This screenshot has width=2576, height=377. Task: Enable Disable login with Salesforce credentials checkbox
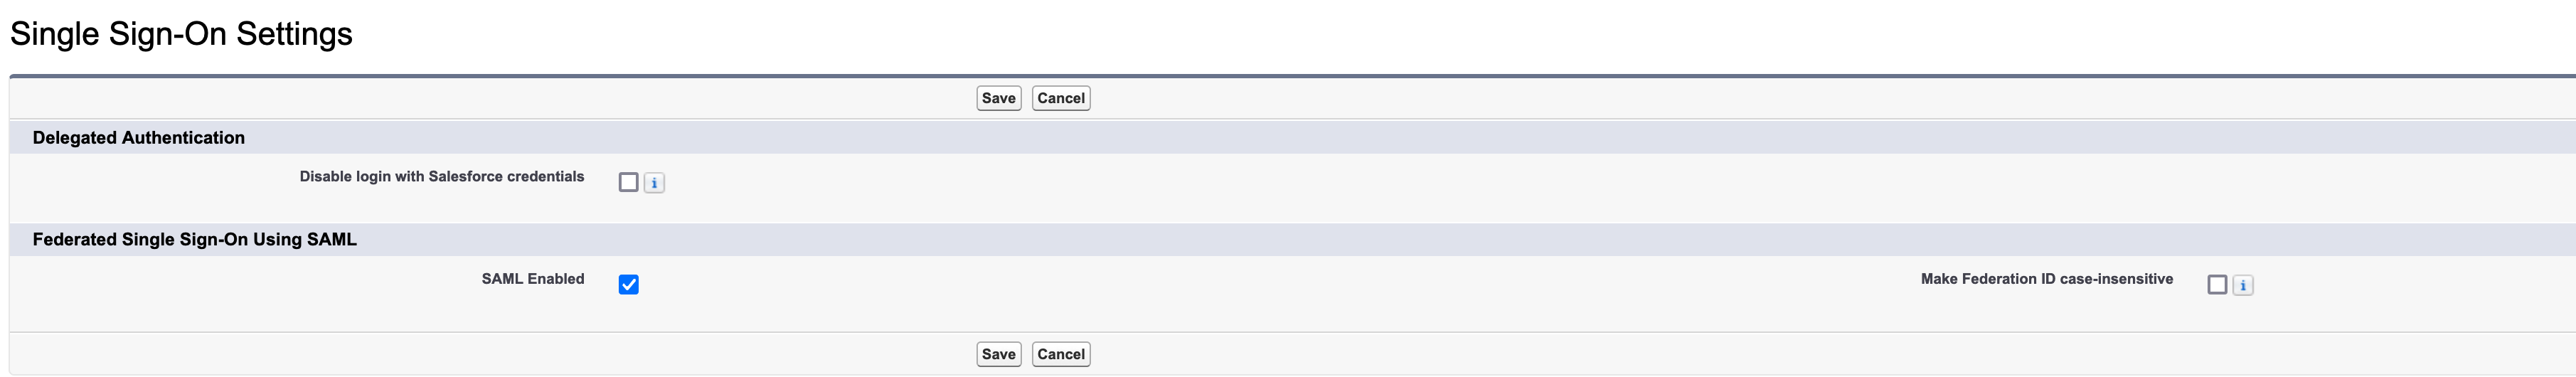point(628,182)
